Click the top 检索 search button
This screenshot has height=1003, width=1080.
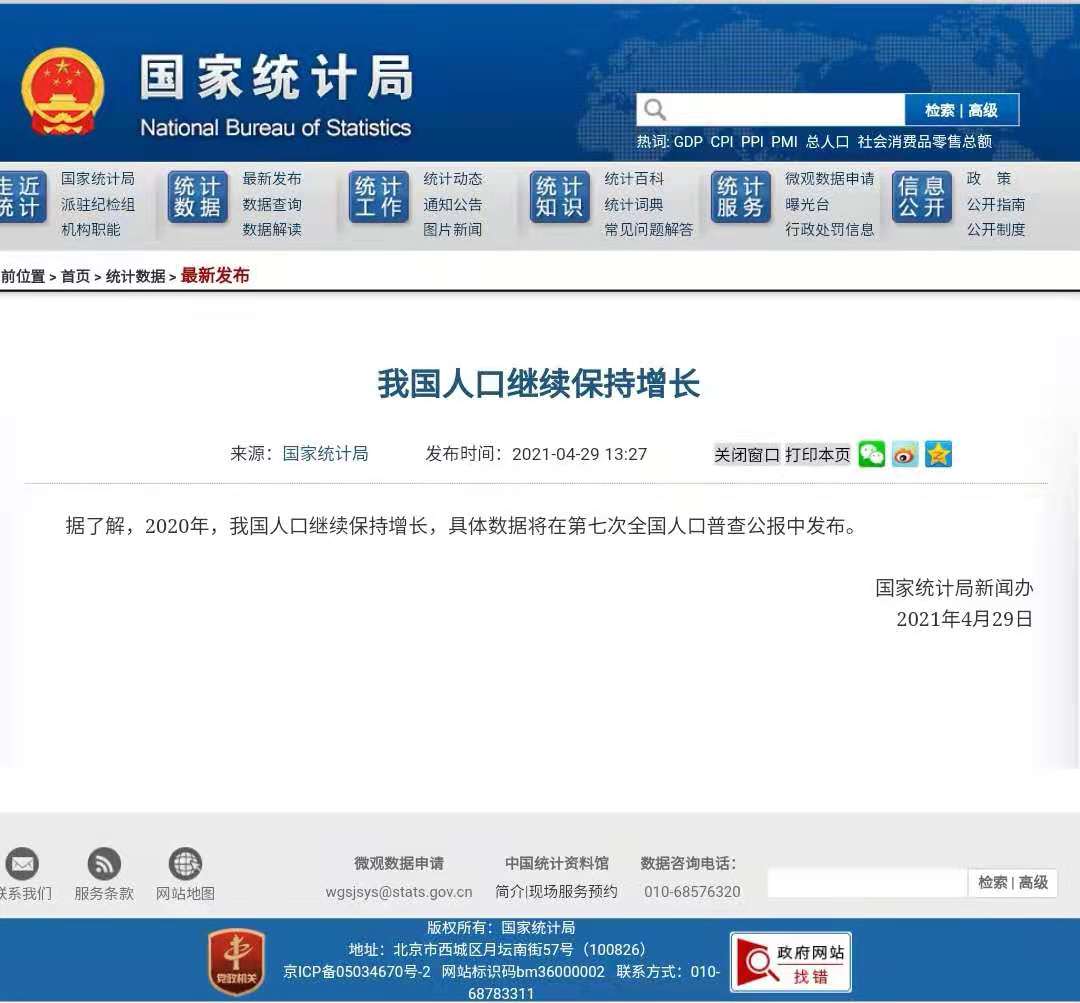[x=939, y=110]
